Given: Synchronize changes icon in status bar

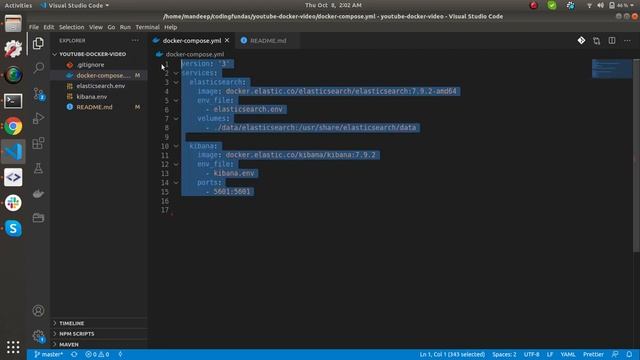Looking at the screenshot, I should [74, 354].
